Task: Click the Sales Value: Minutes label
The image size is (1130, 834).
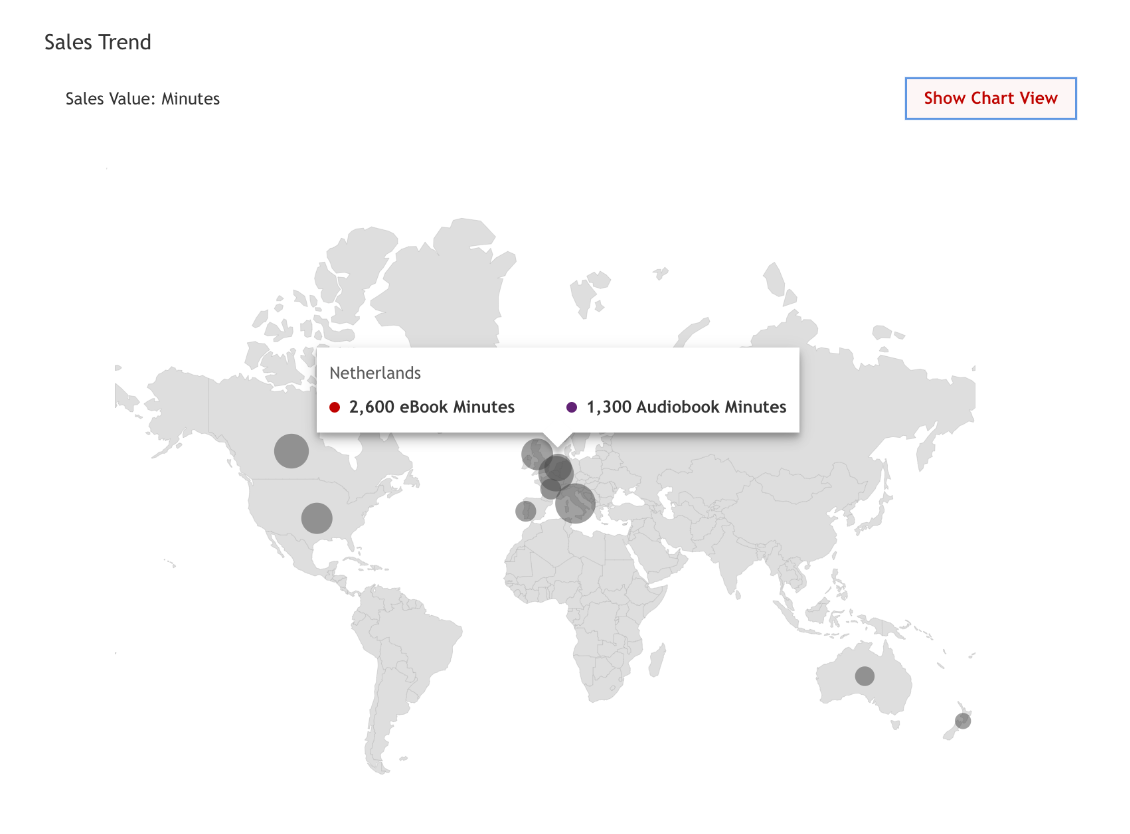Action: pyautogui.click(x=142, y=98)
